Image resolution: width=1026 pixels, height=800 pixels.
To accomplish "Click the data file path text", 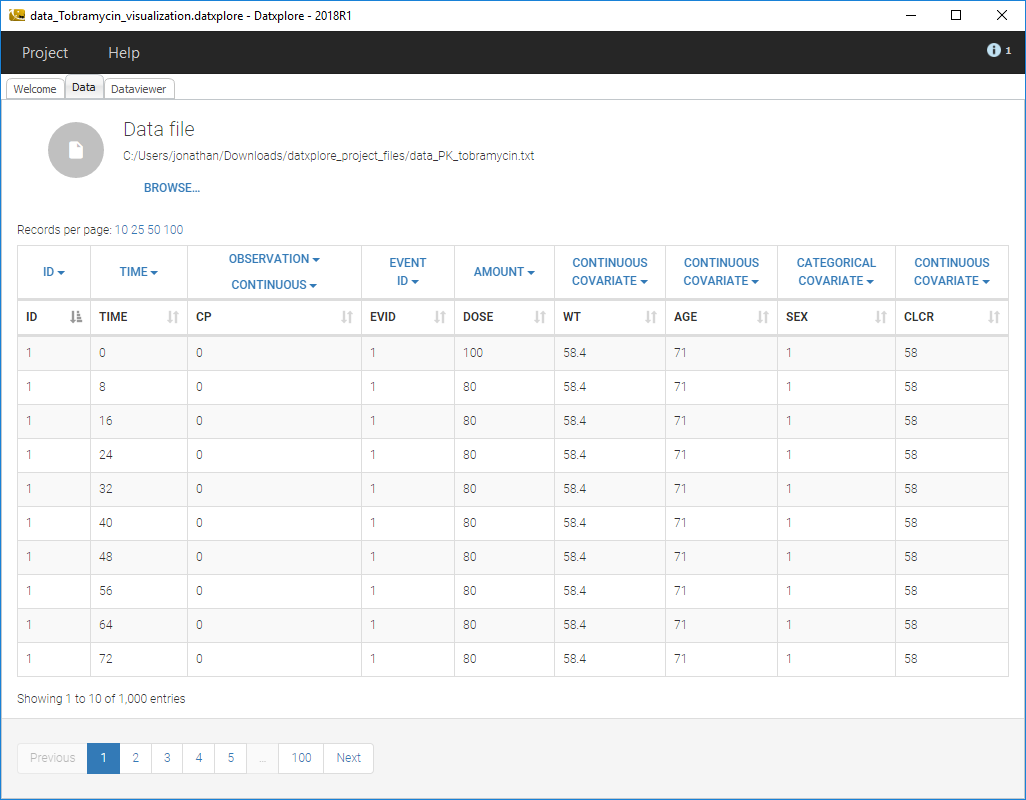I will tap(328, 156).
